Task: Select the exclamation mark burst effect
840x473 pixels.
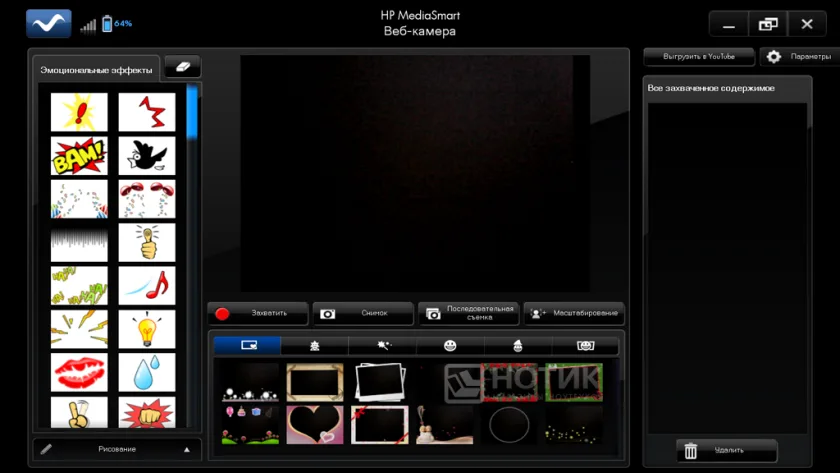Action: coord(79,112)
